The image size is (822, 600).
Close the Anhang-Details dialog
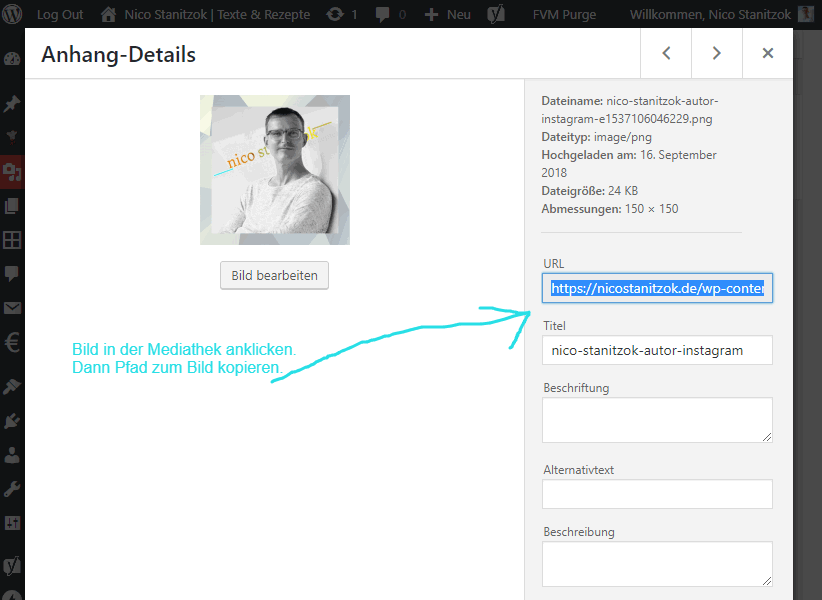pyautogui.click(x=768, y=54)
